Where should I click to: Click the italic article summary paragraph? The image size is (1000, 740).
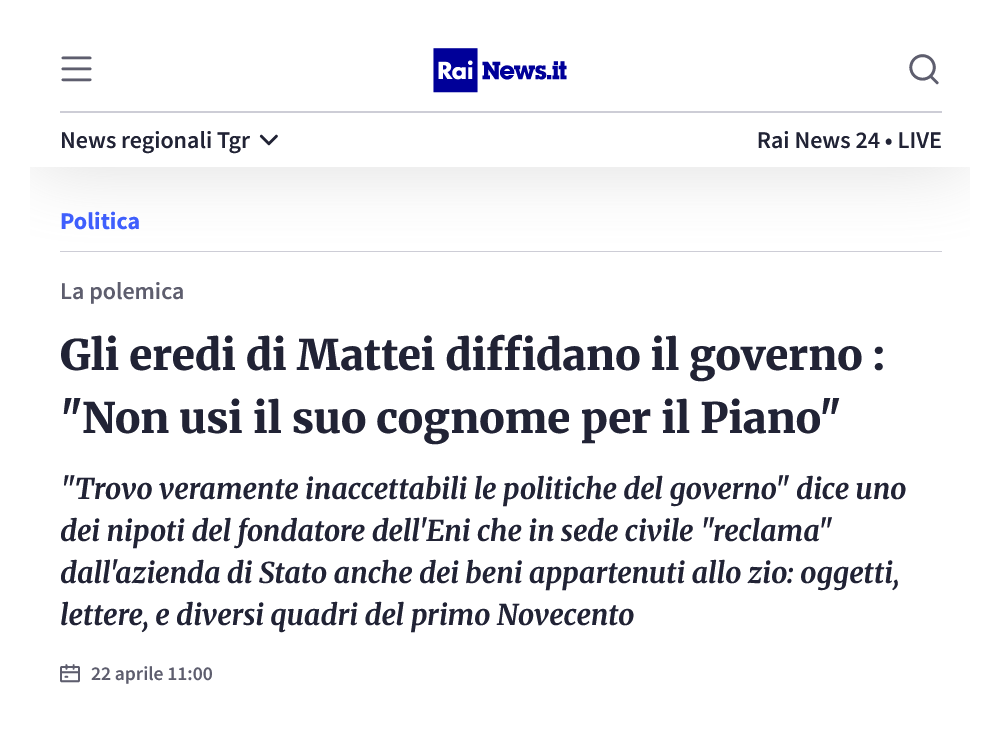480,551
